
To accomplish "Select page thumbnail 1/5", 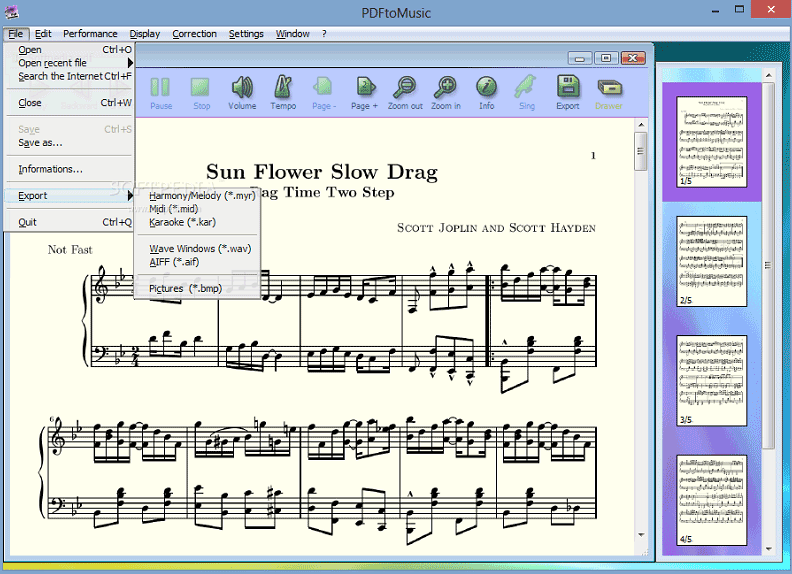I will pos(711,142).
